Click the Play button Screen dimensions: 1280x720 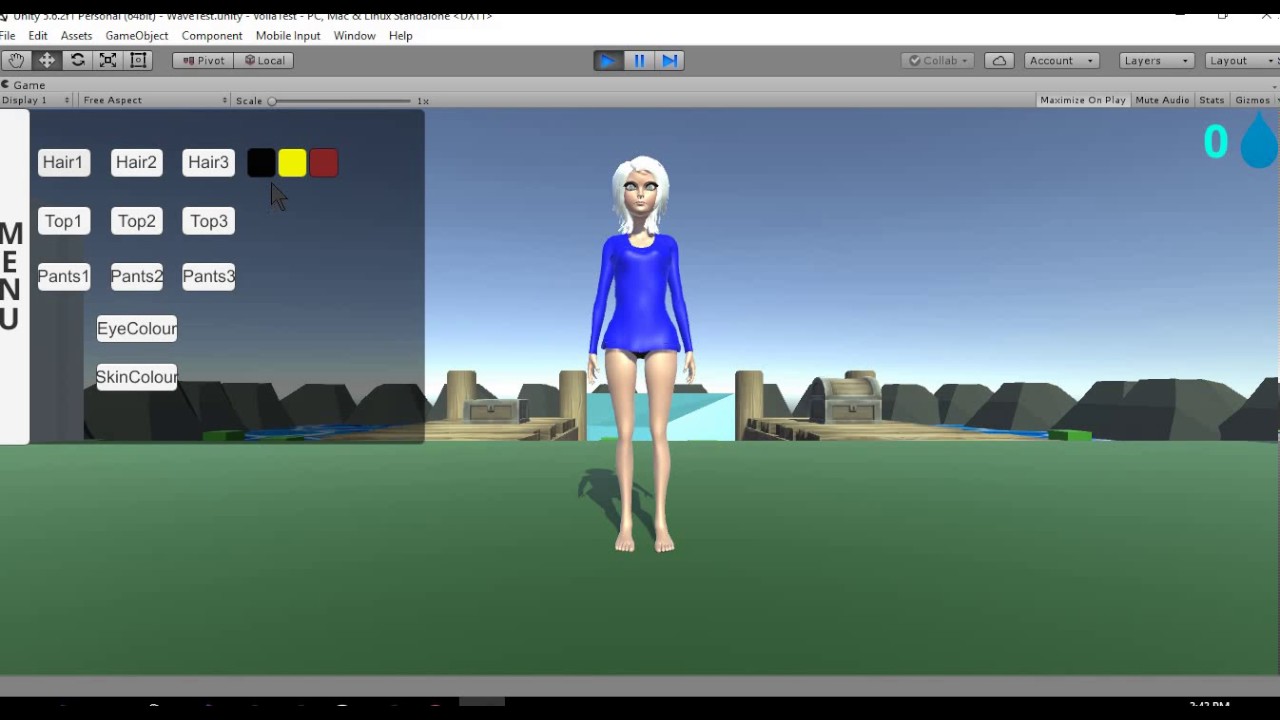click(608, 60)
